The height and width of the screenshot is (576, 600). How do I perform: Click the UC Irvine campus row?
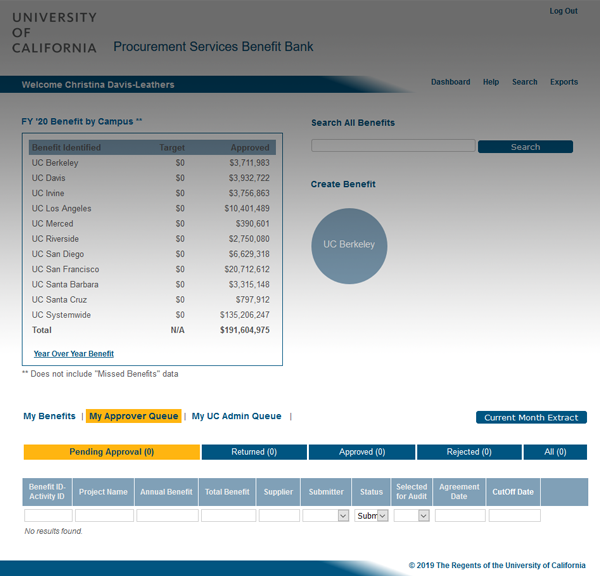pyautogui.click(x=152, y=193)
